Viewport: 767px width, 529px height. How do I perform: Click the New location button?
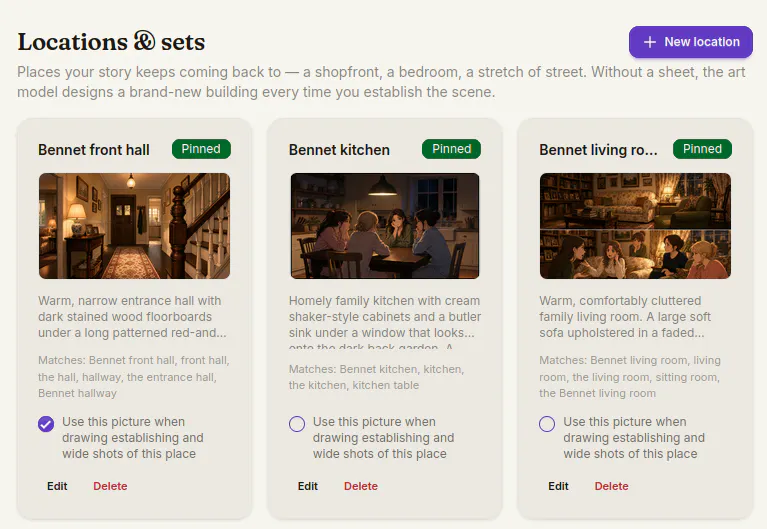(691, 42)
